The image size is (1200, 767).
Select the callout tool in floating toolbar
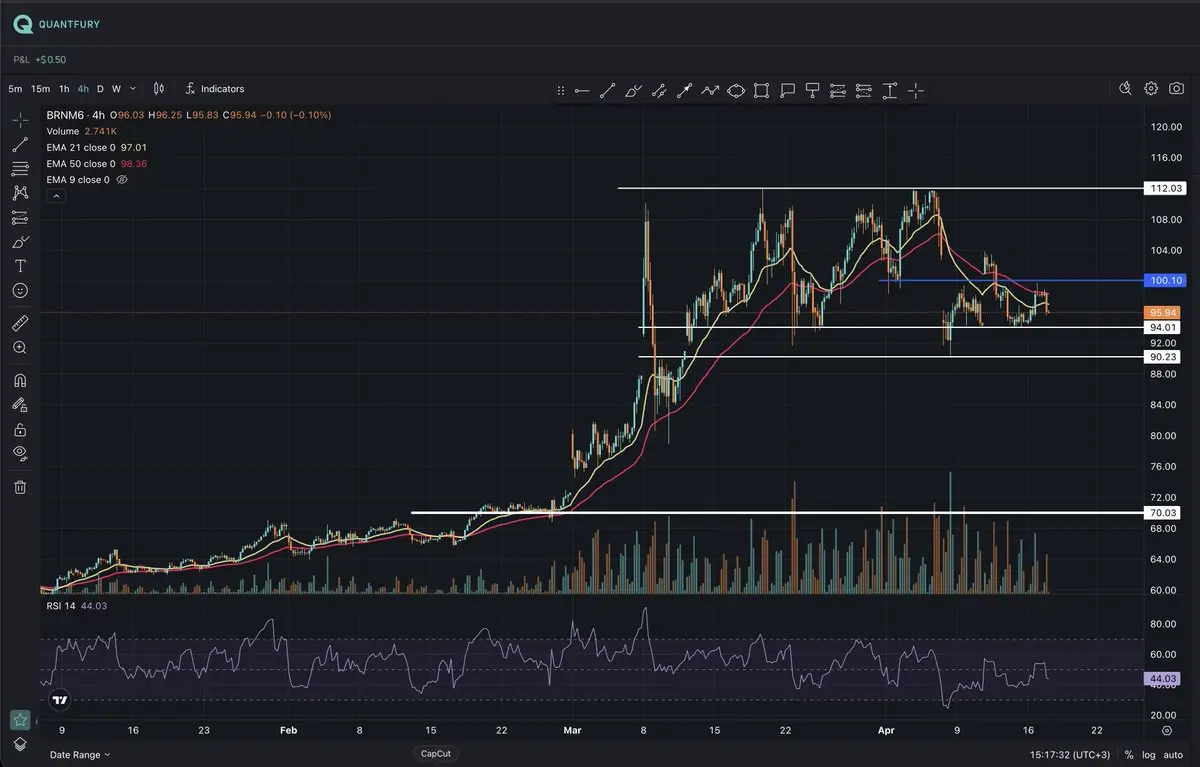[x=788, y=90]
